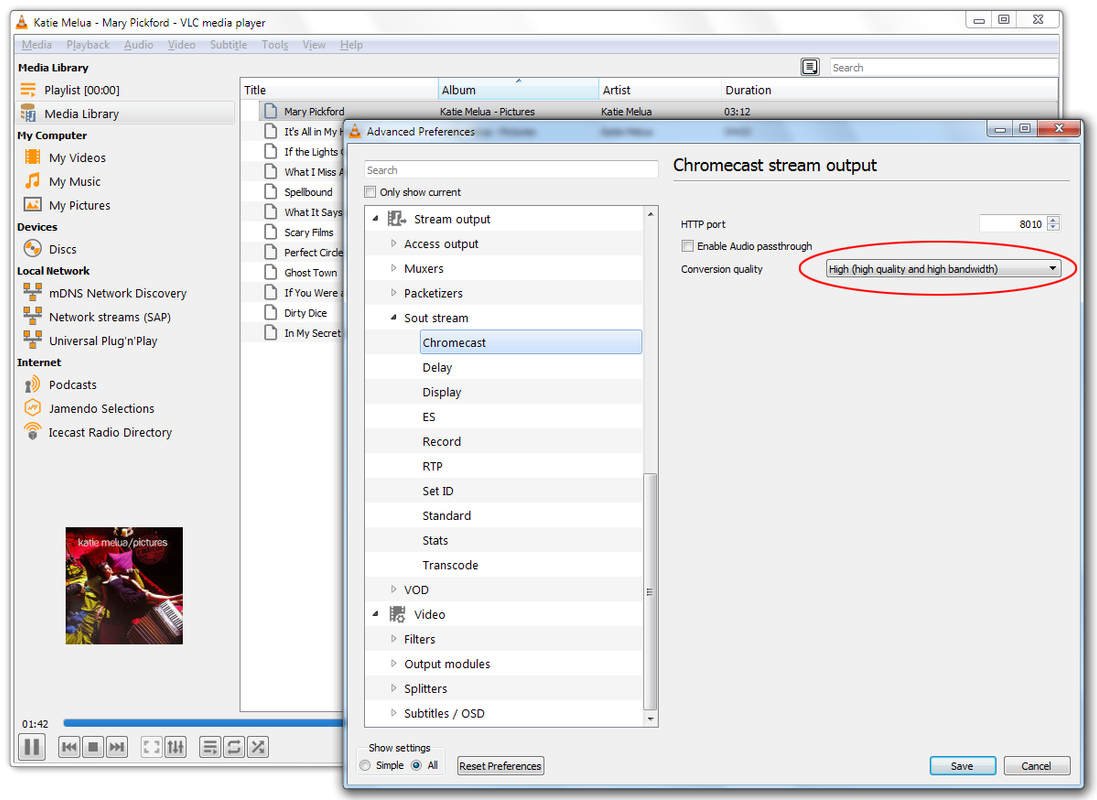This screenshot has width=1097, height=800.
Task: Open the Video menu
Action: [x=181, y=45]
